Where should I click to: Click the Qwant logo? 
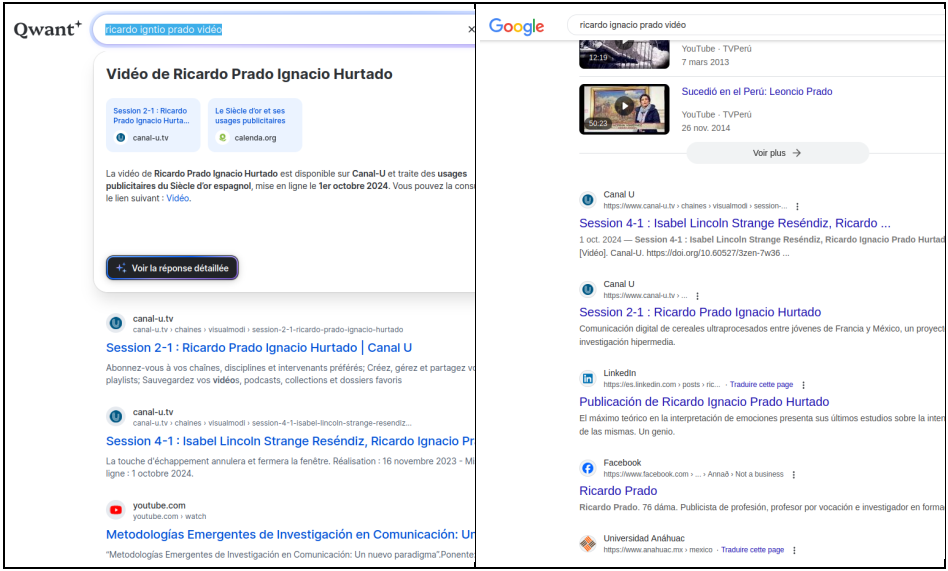click(x=47, y=30)
